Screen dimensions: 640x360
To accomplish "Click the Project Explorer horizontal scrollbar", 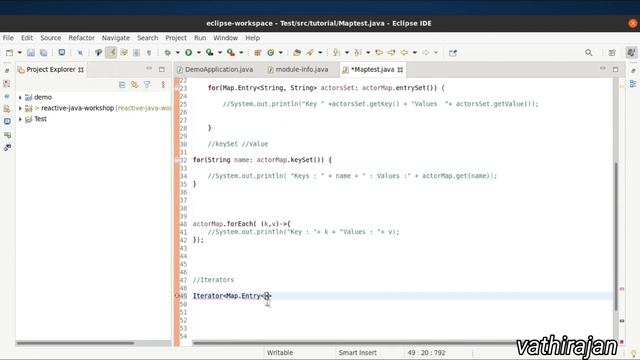I will (x=76, y=343).
